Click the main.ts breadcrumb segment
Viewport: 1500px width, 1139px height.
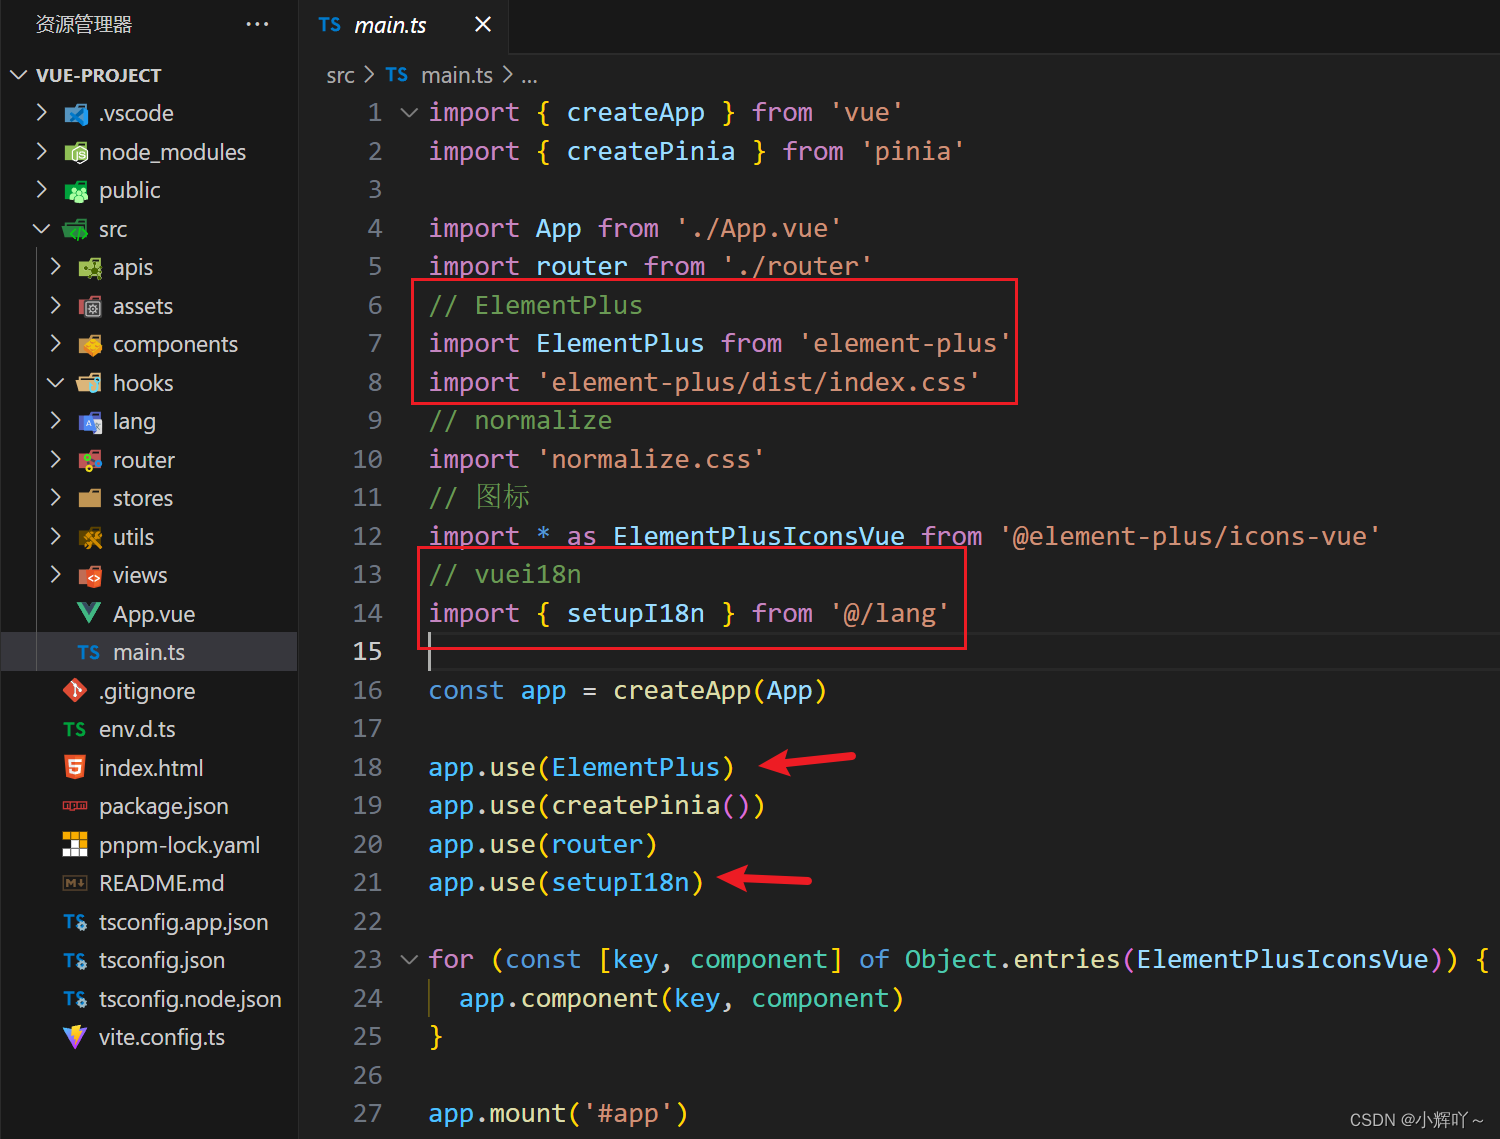point(457,75)
